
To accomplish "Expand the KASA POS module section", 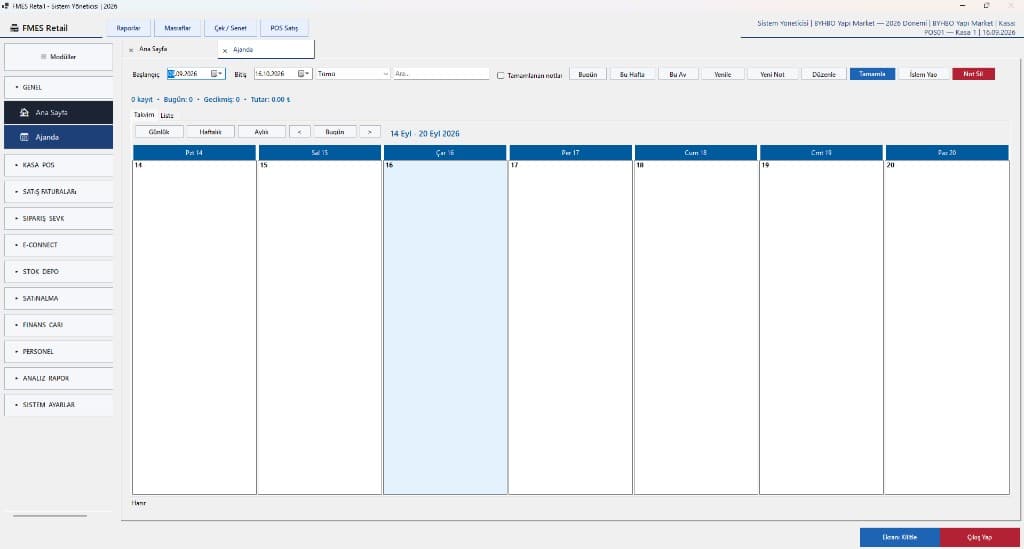I will (58, 165).
